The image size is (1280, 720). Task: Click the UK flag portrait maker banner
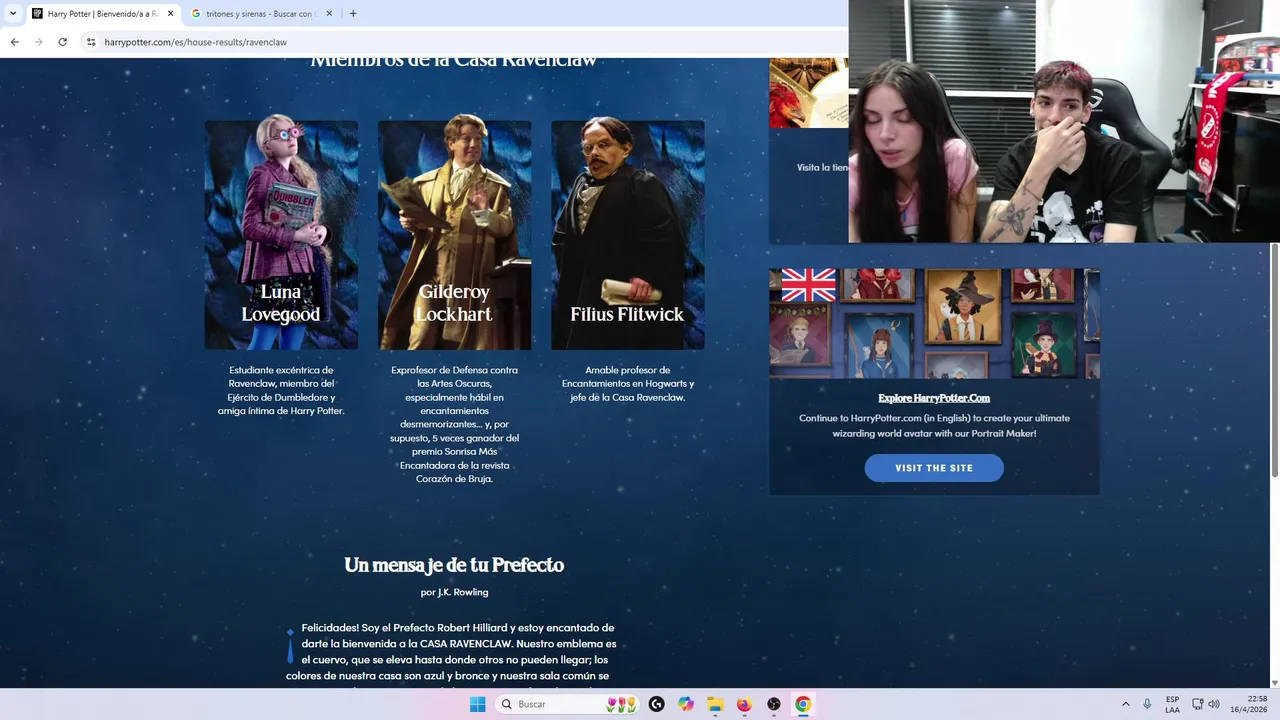(x=934, y=323)
